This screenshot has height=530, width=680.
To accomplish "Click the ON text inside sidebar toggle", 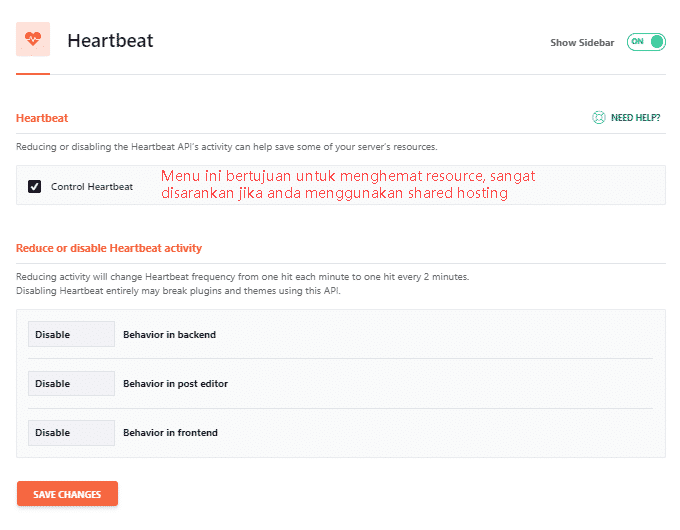I will (638, 42).
